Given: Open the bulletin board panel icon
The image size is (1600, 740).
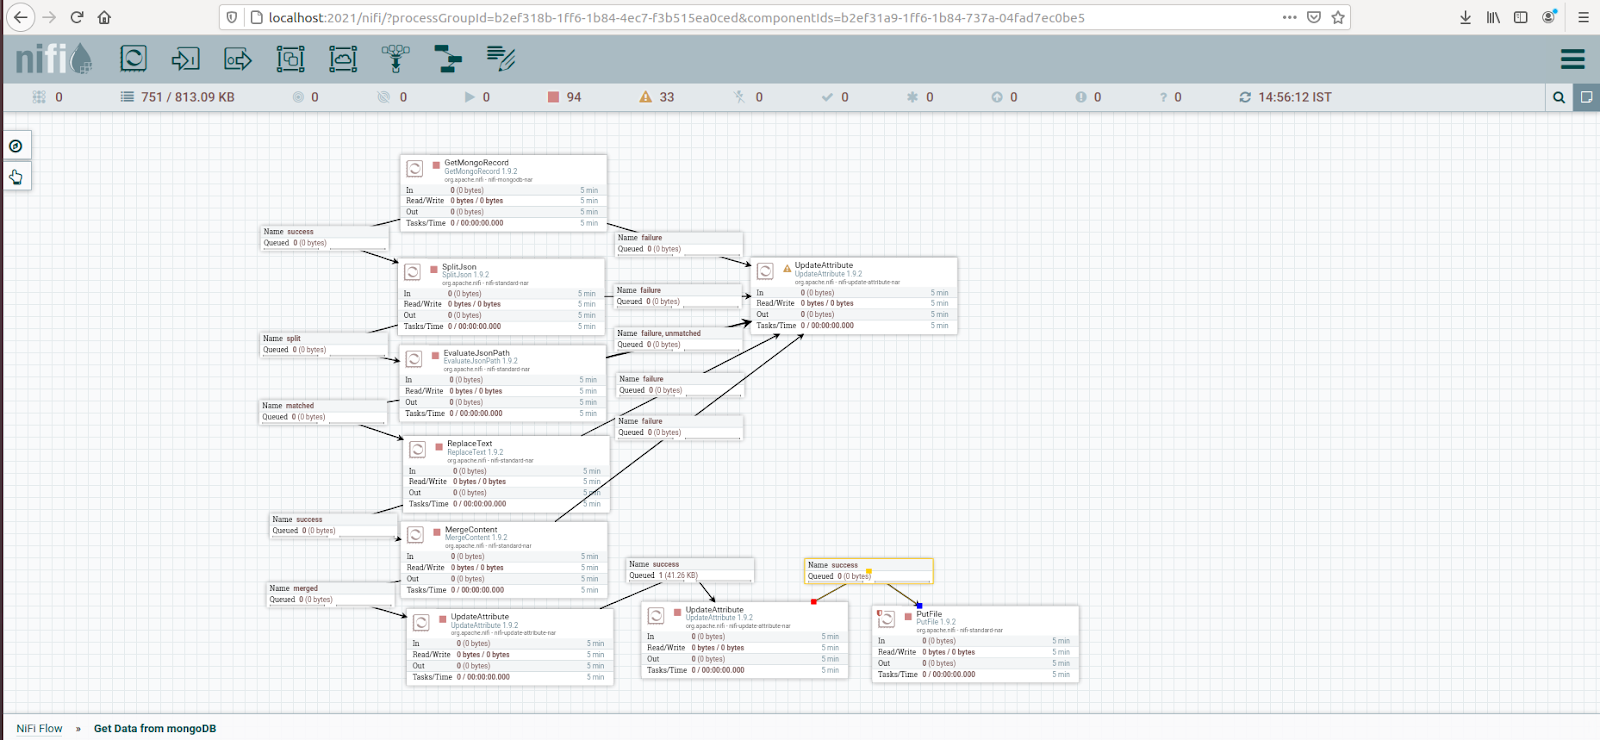Looking at the screenshot, I should pyautogui.click(x=1586, y=97).
